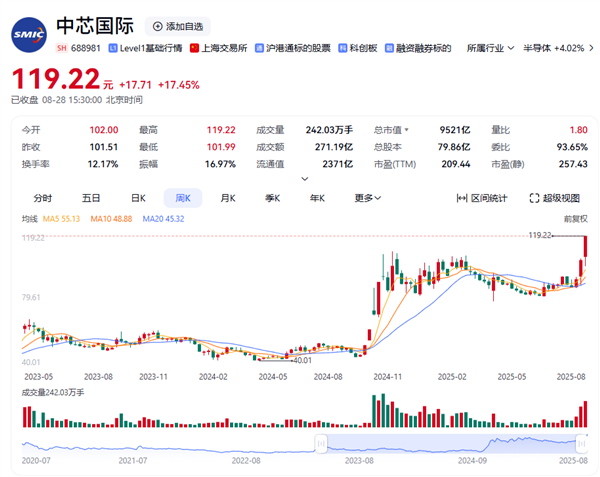
Task: Add stock via 添加自选 button
Action: [177, 27]
